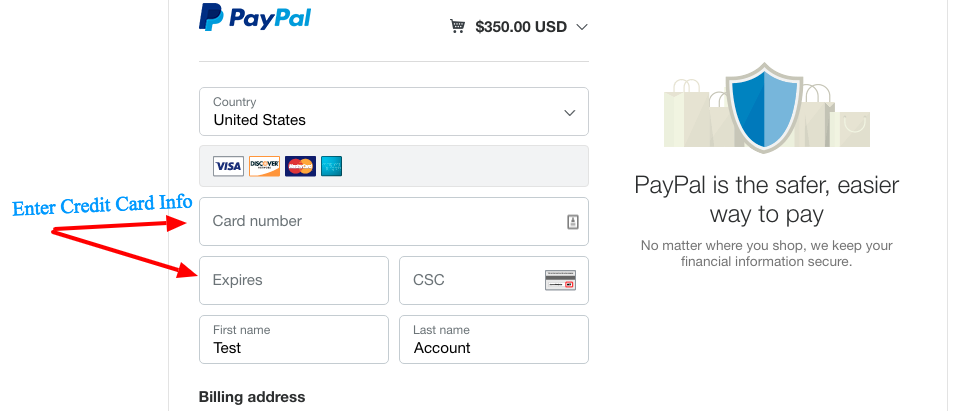Screen dimensions: 954x411
Task: Click the CSC card-back help icon
Action: [560, 280]
